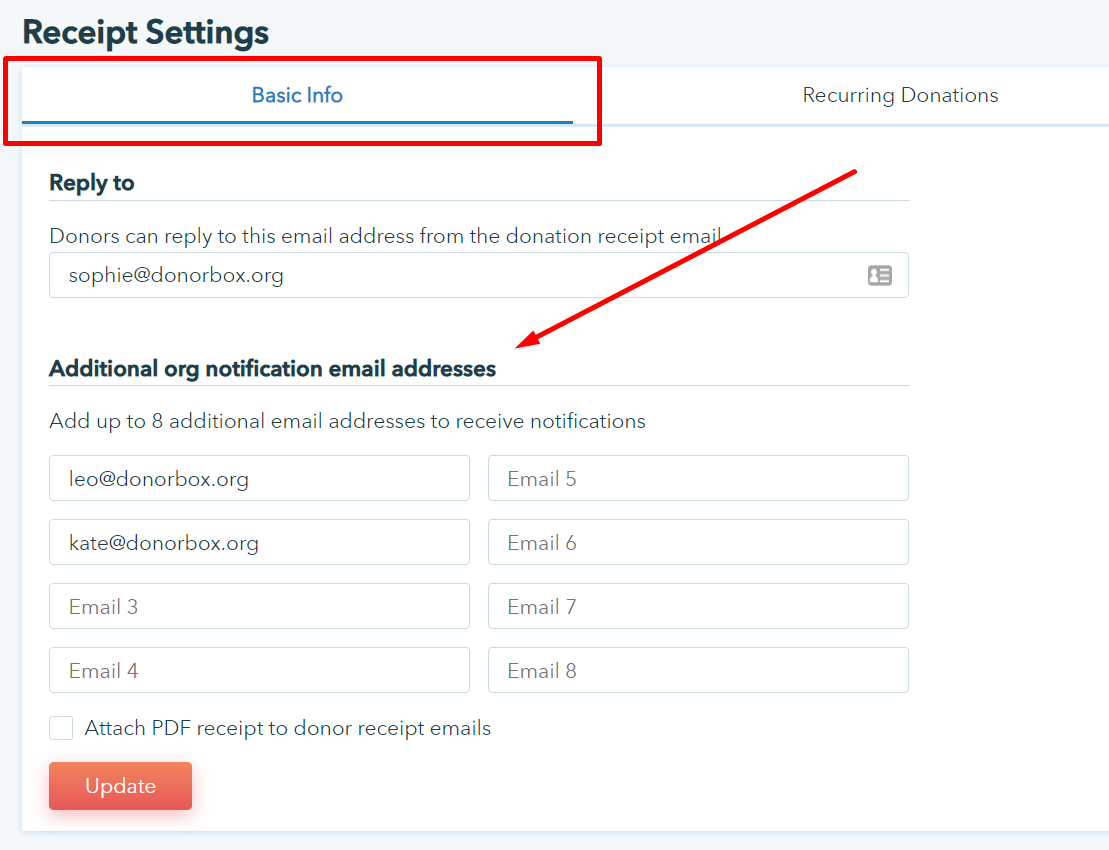Enable Attach PDF receipt checkbox

61,728
